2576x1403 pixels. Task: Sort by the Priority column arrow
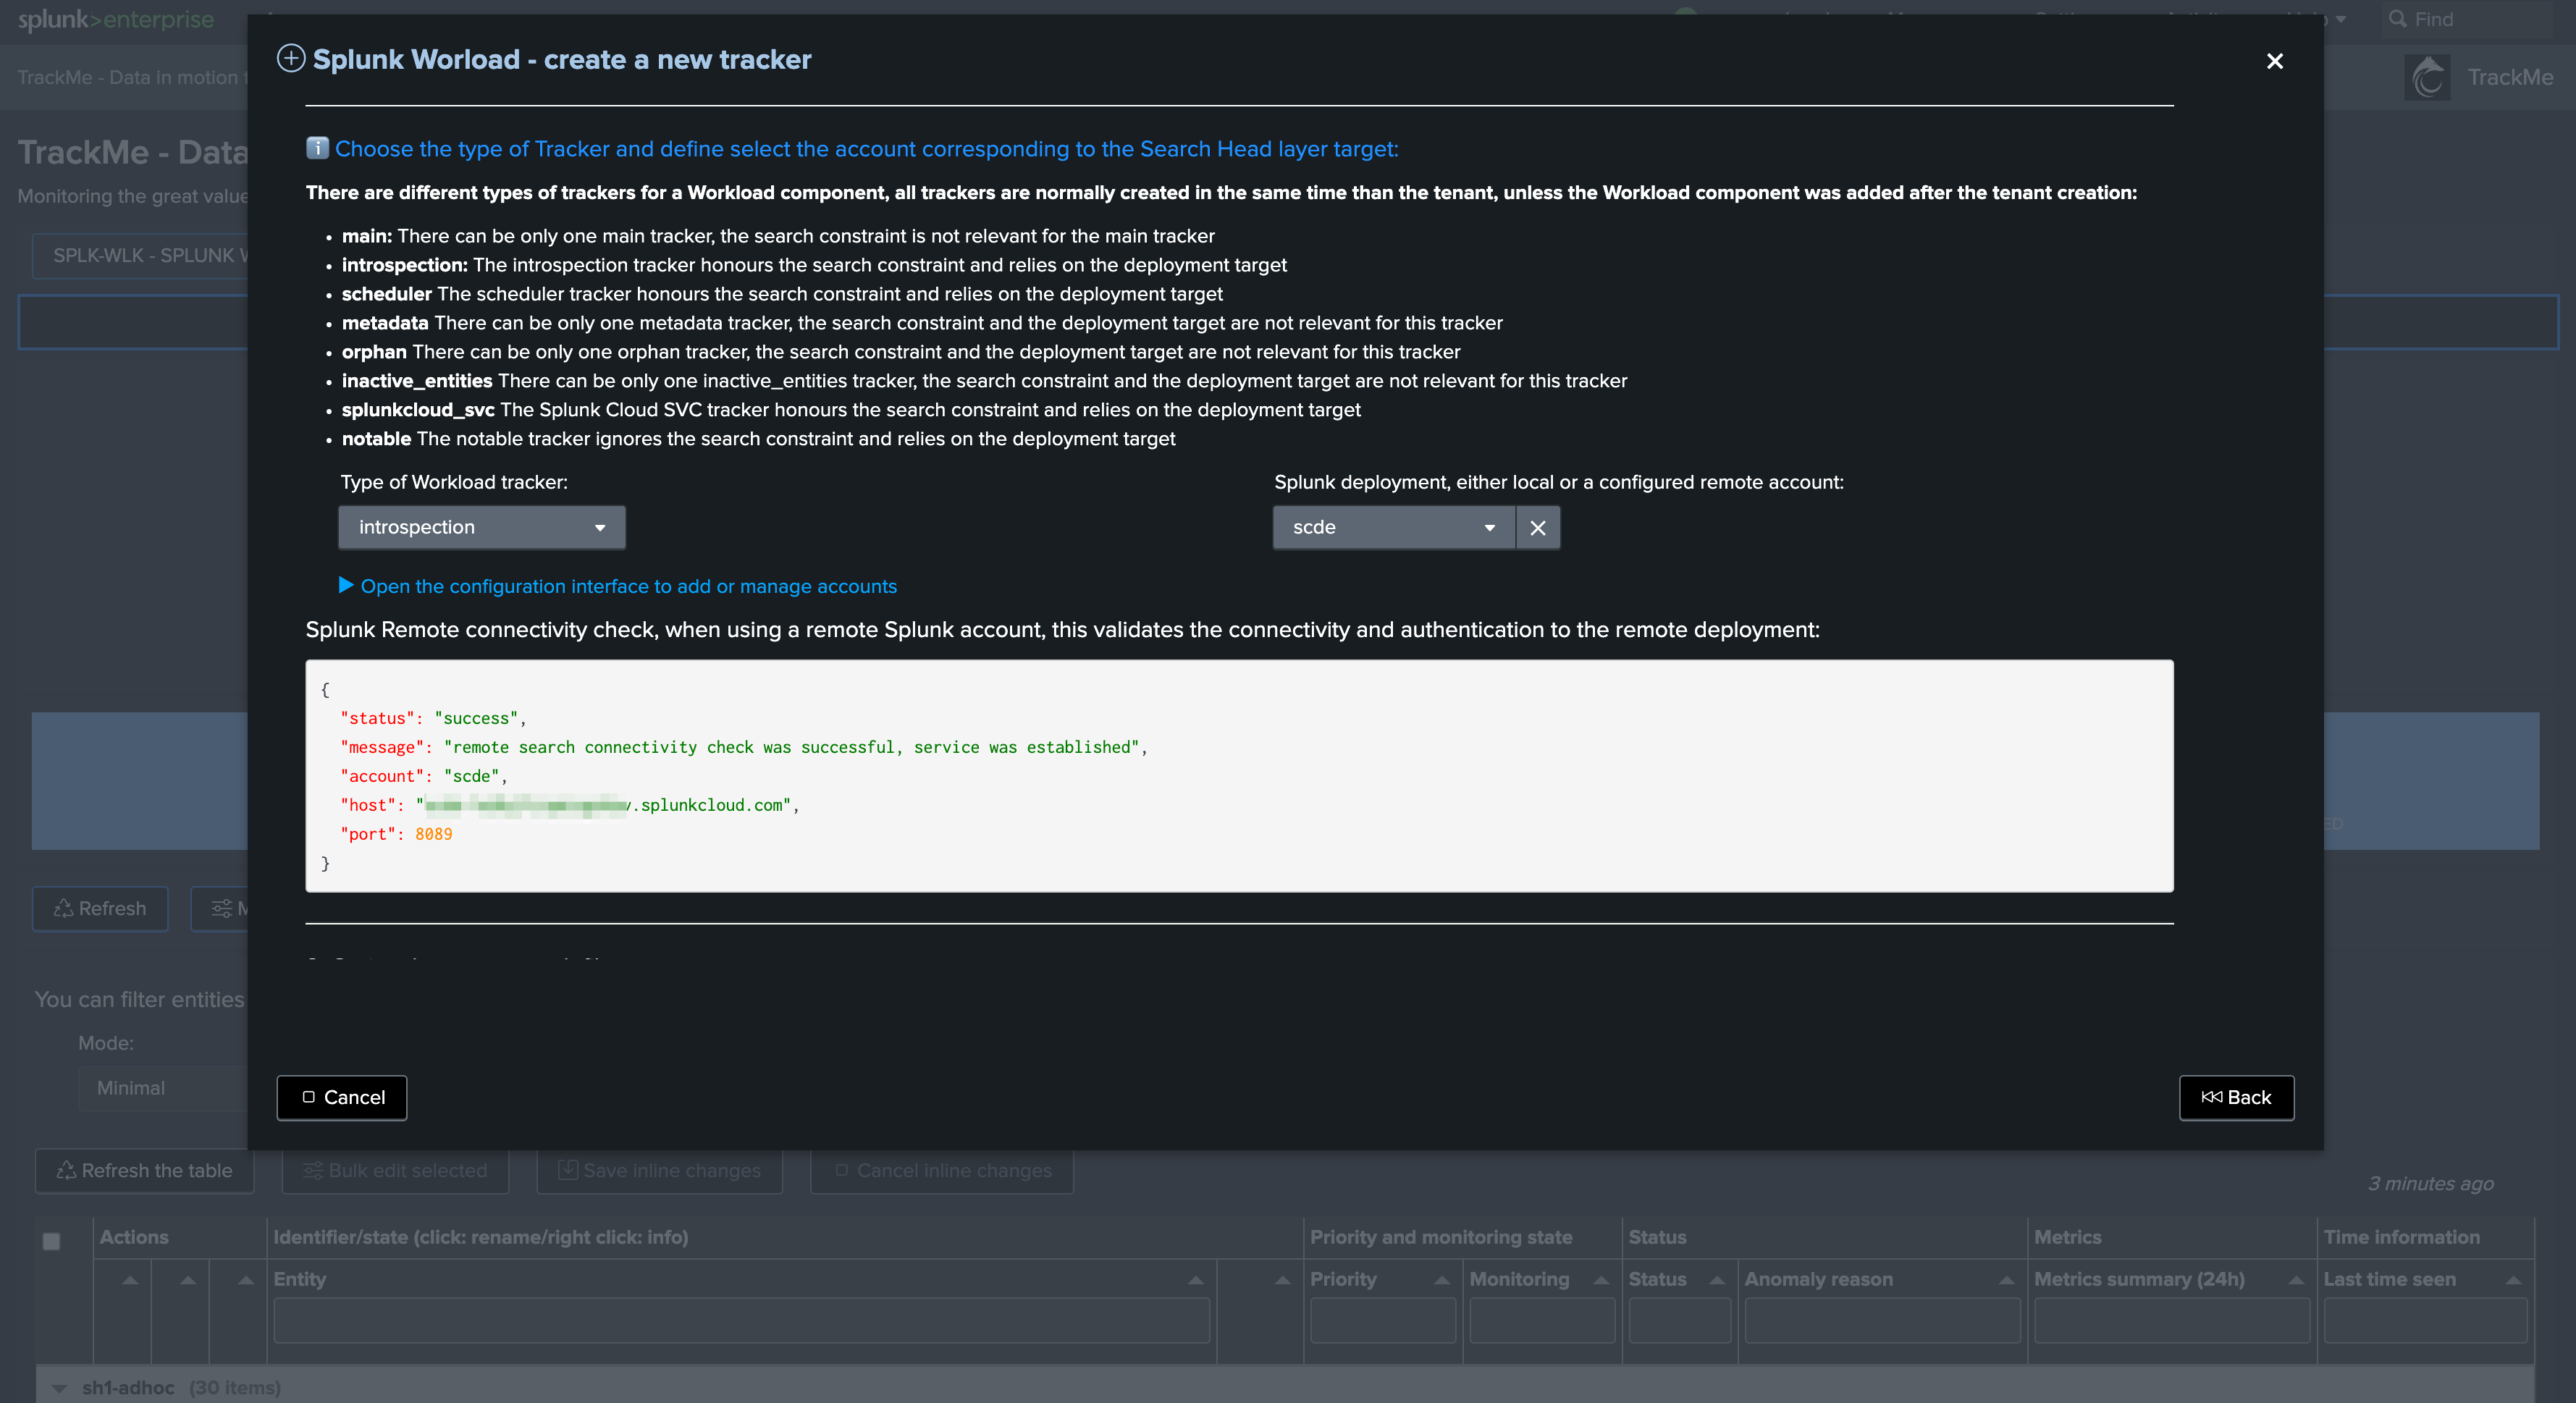click(1442, 1279)
